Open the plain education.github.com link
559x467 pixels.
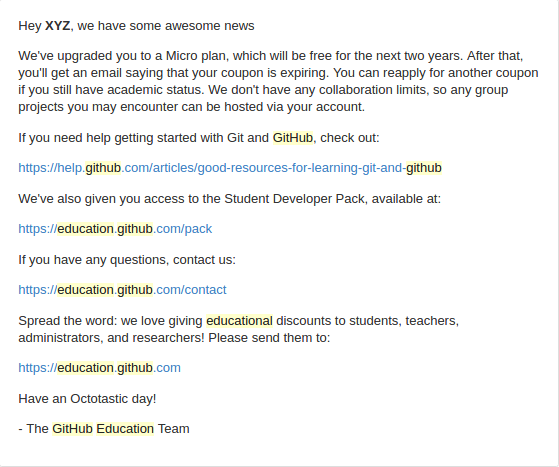tap(99, 368)
